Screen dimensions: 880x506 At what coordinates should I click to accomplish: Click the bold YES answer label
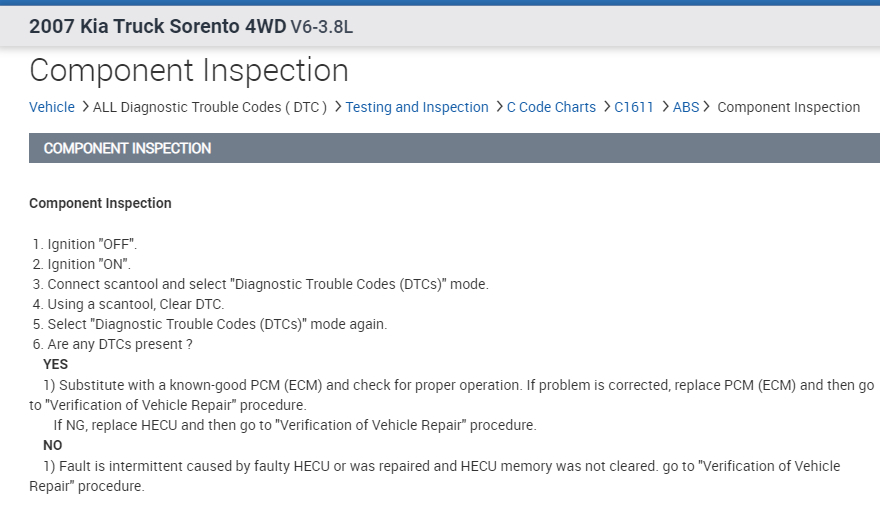click(56, 365)
